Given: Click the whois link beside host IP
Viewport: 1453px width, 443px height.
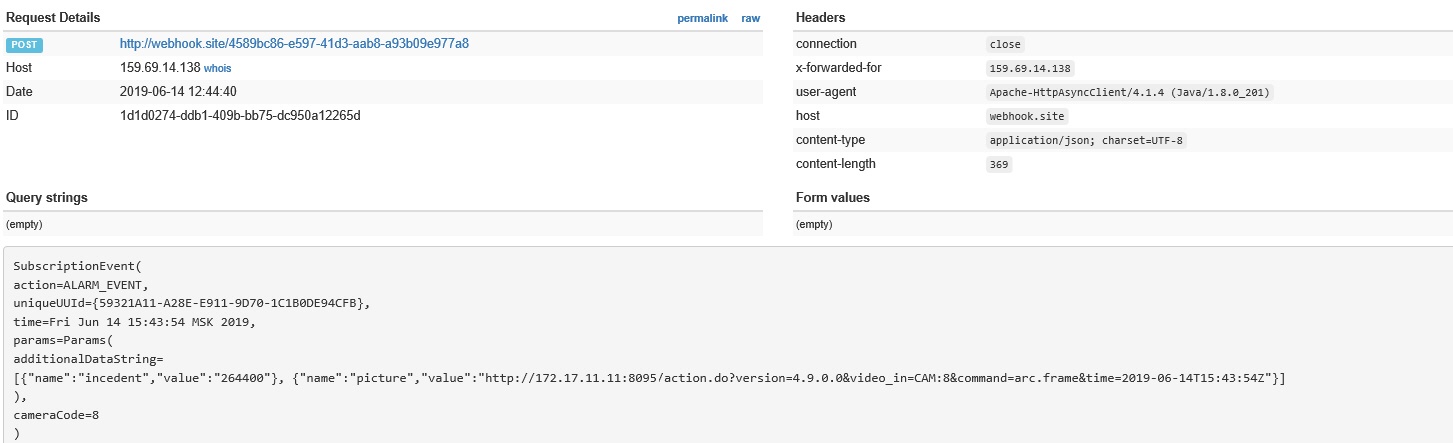Looking at the screenshot, I should 218,68.
